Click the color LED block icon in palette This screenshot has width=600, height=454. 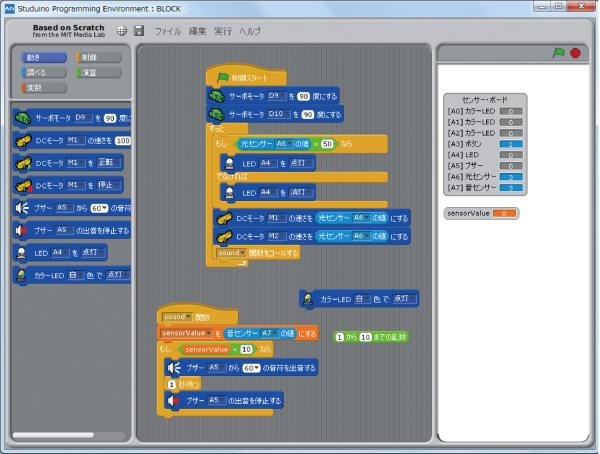[21, 275]
